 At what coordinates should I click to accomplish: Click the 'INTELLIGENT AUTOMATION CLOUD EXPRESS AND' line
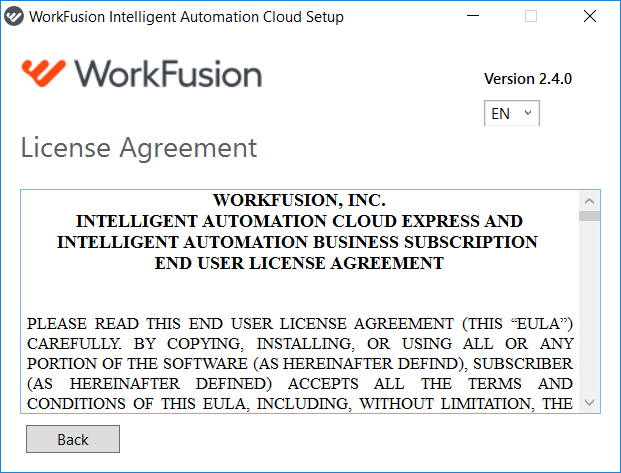pyautogui.click(x=299, y=221)
